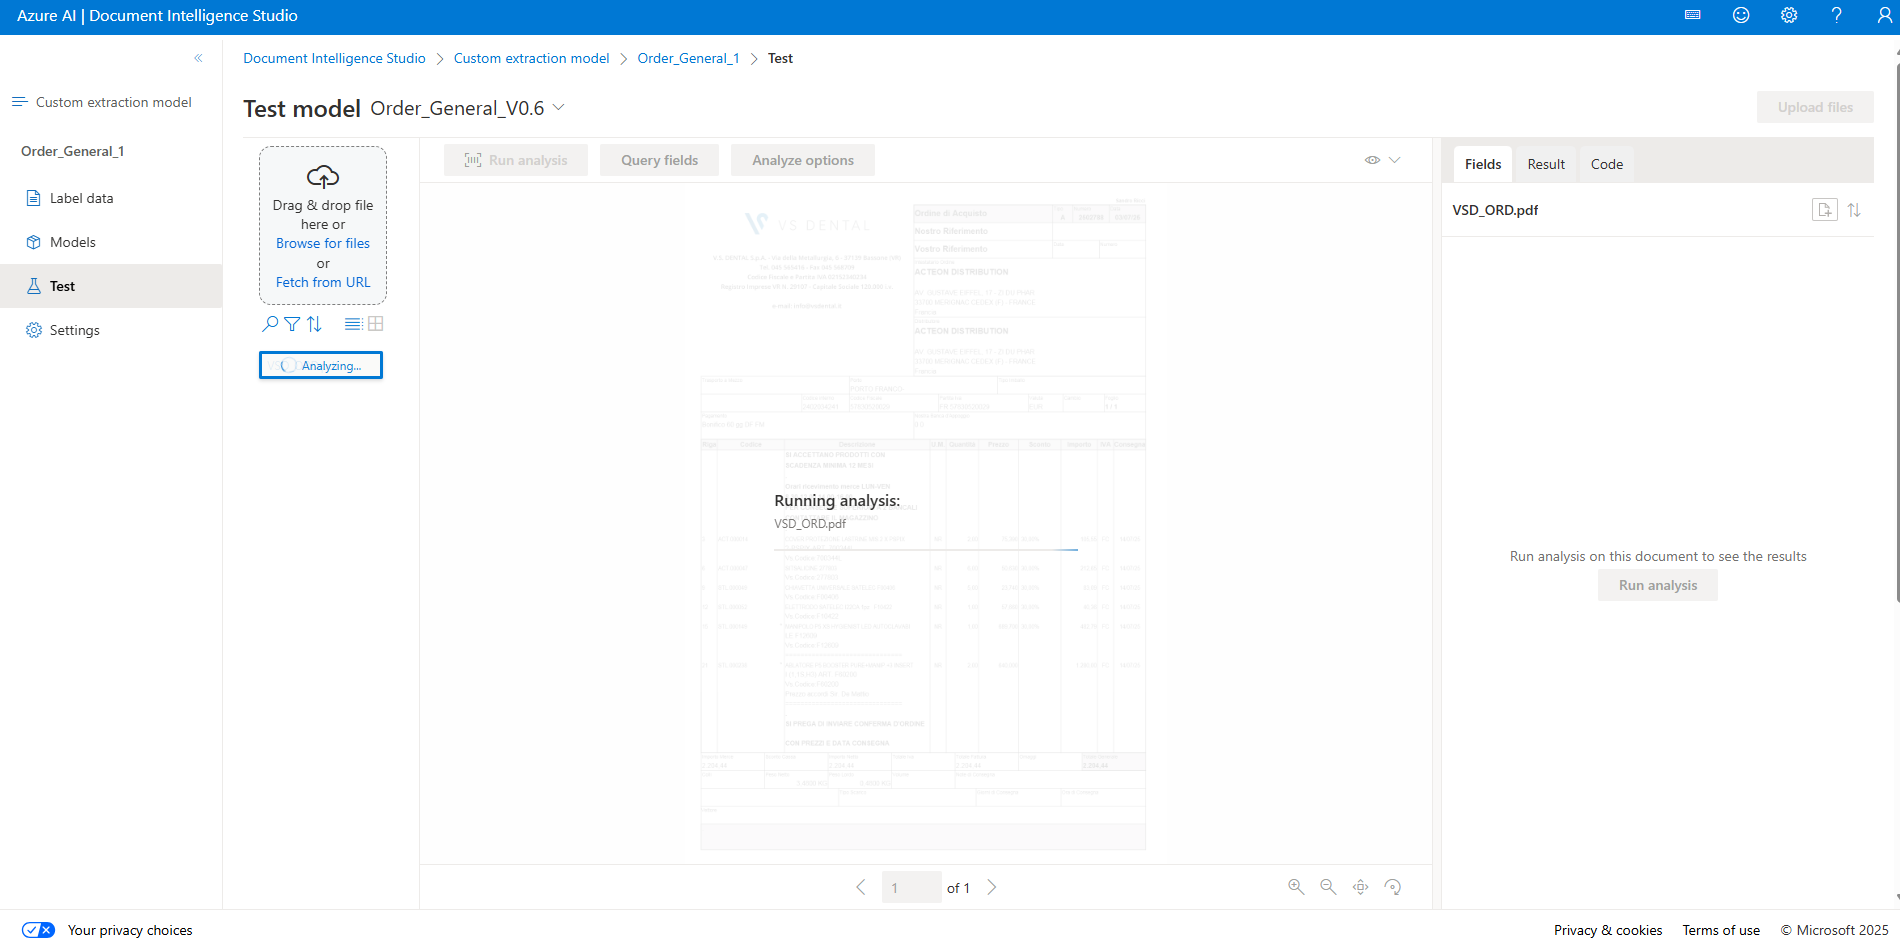The image size is (1900, 940).
Task: Toggle Your privacy choices switch icon
Action: click(x=38, y=930)
